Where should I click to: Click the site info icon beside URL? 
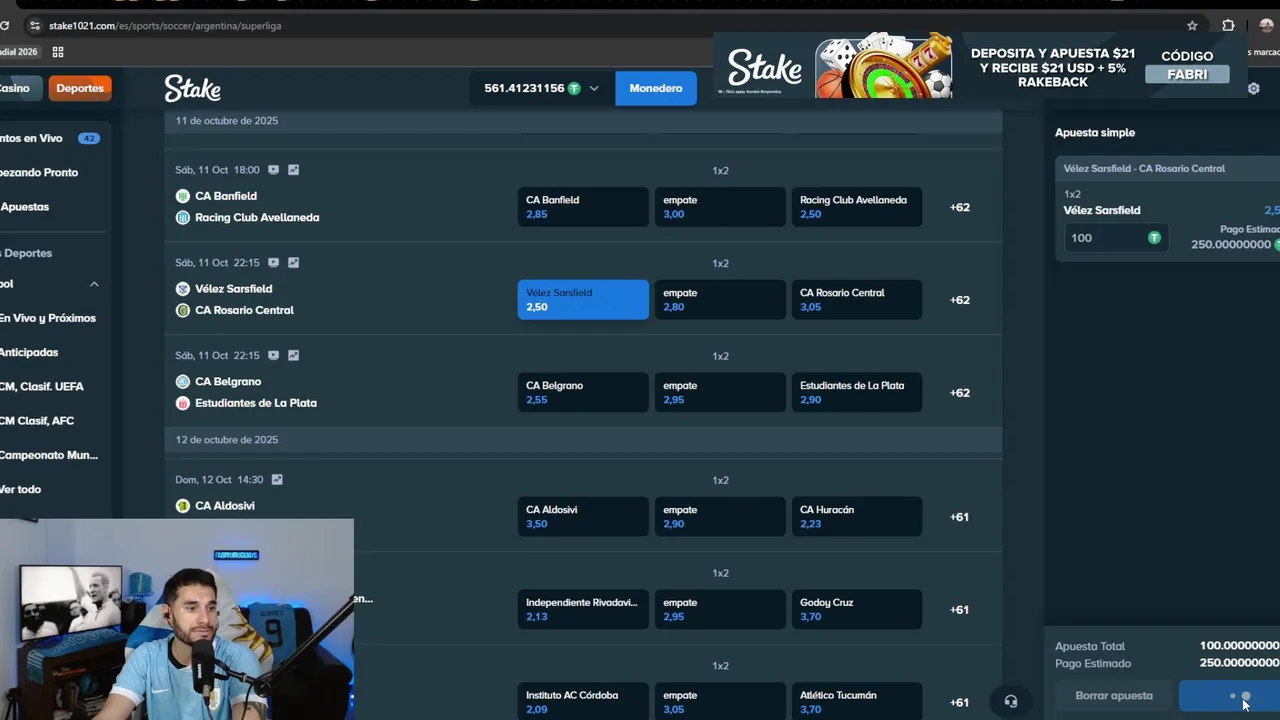coord(35,26)
